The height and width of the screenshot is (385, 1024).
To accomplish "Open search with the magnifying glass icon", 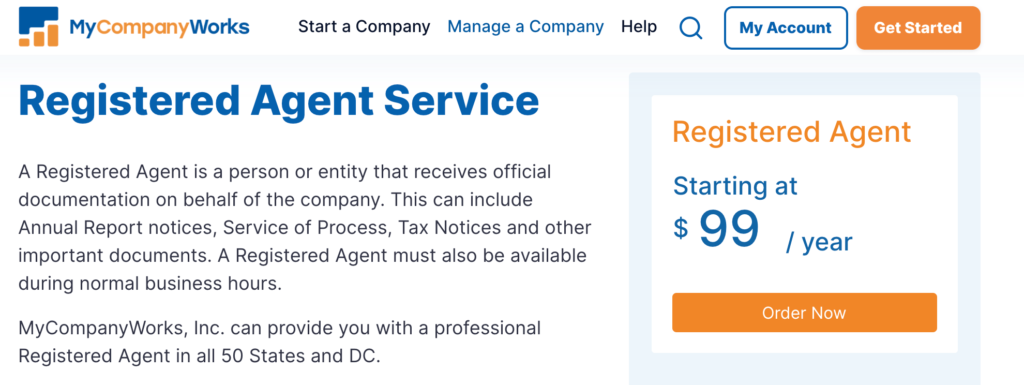I will click(690, 27).
